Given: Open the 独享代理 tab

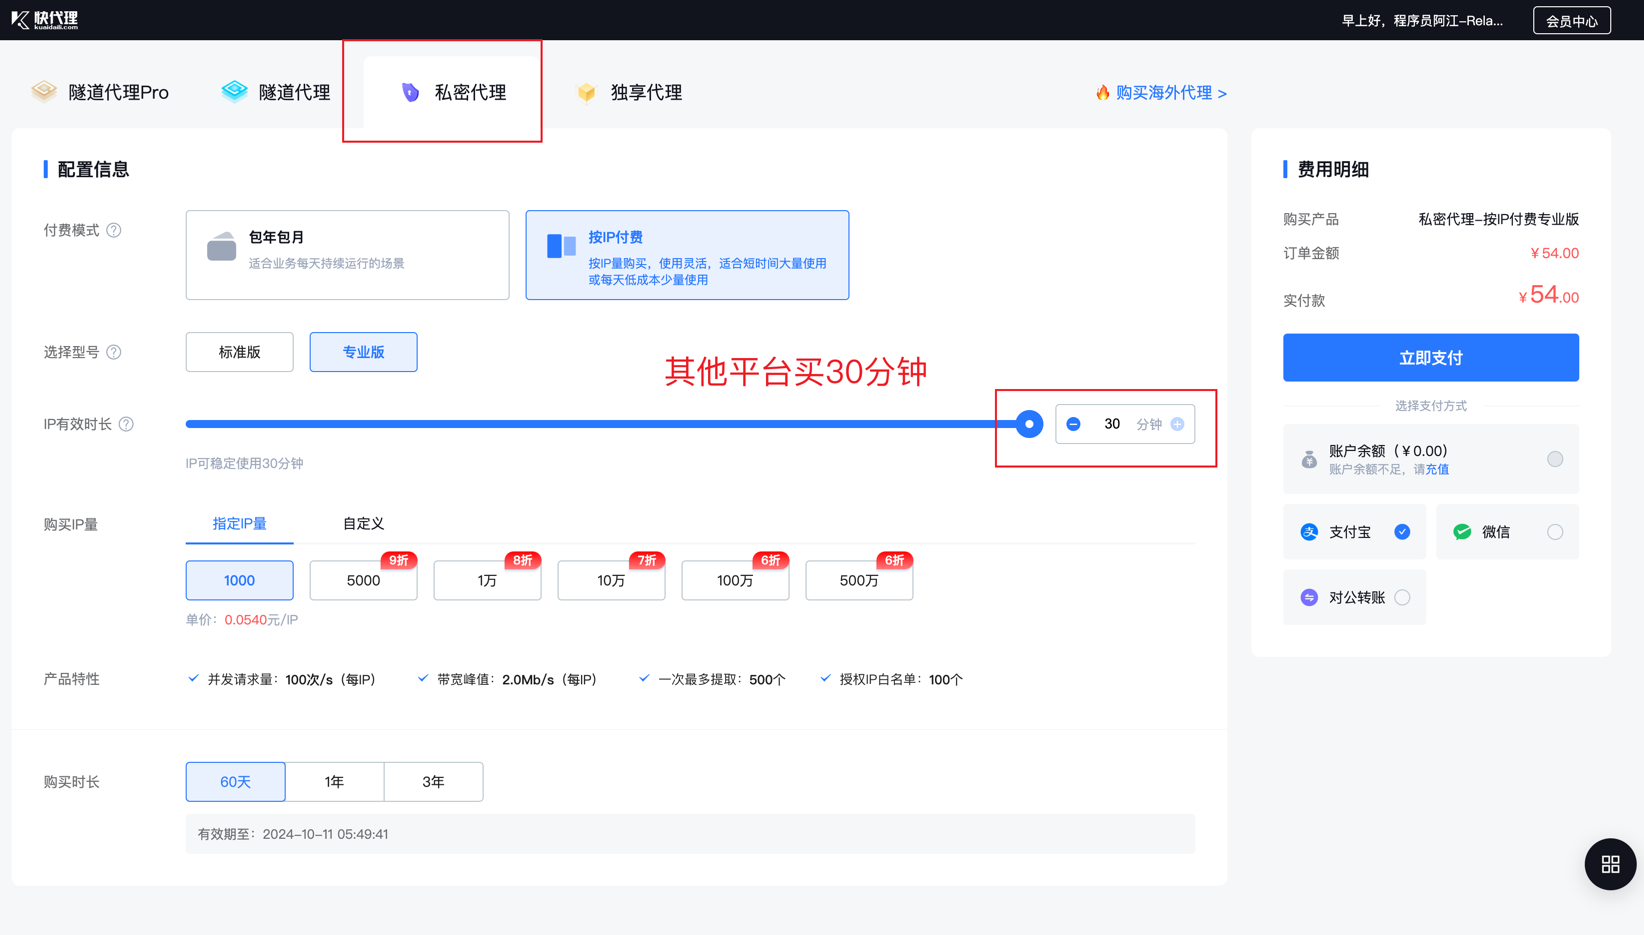Looking at the screenshot, I should click(630, 92).
